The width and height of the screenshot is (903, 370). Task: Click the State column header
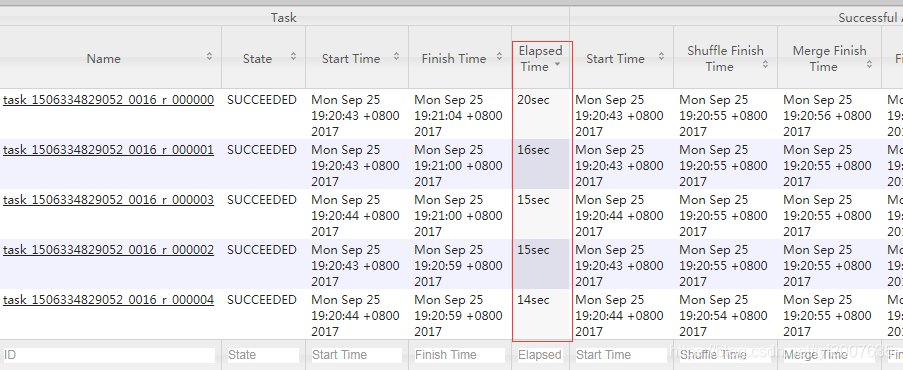point(263,57)
